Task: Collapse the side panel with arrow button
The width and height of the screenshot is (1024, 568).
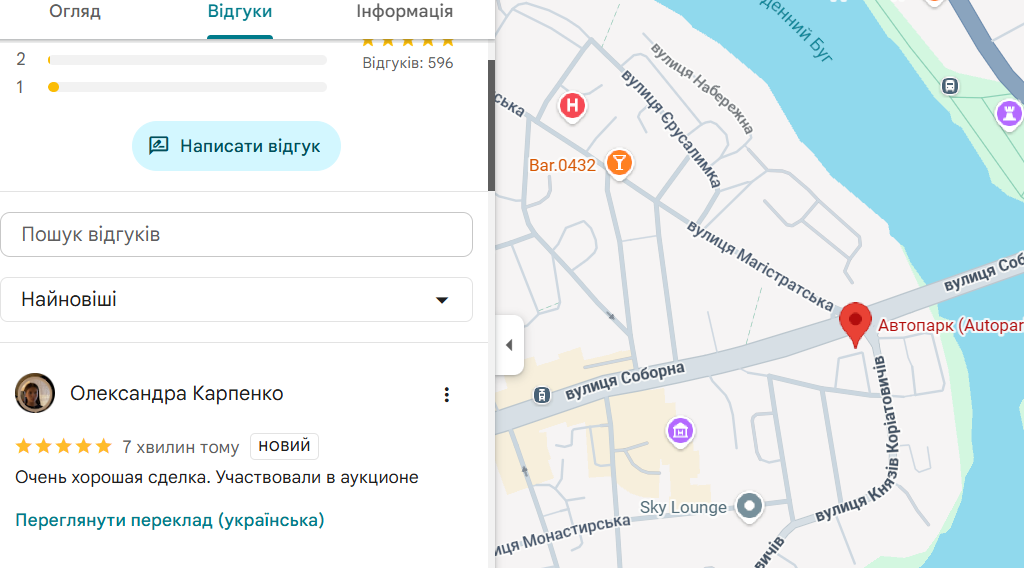Action: pyautogui.click(x=509, y=345)
